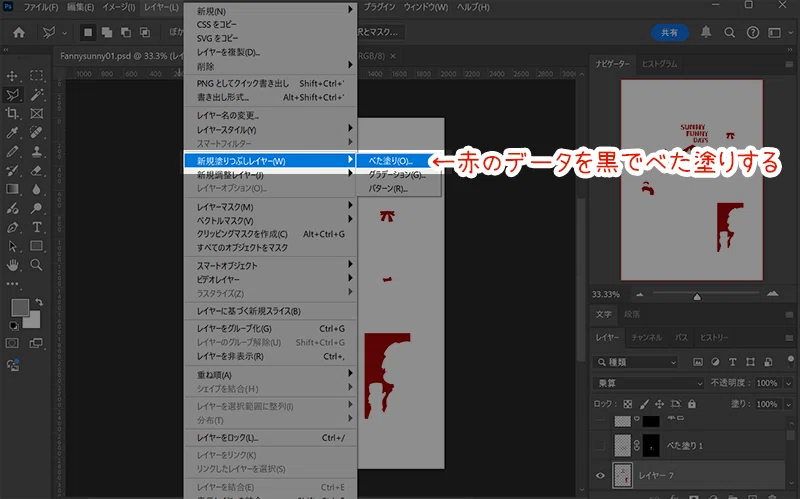The height and width of the screenshot is (499, 800).
Task: Open the search magnifier in top bar
Action: coord(730,33)
